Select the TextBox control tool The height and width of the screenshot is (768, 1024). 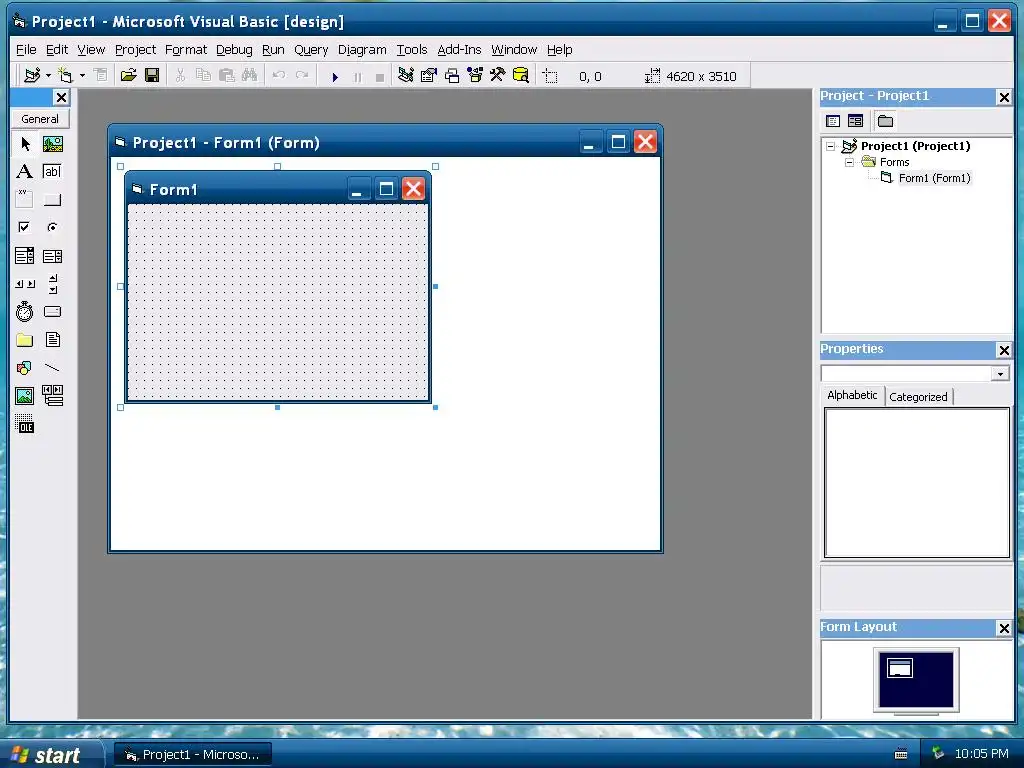pos(53,172)
